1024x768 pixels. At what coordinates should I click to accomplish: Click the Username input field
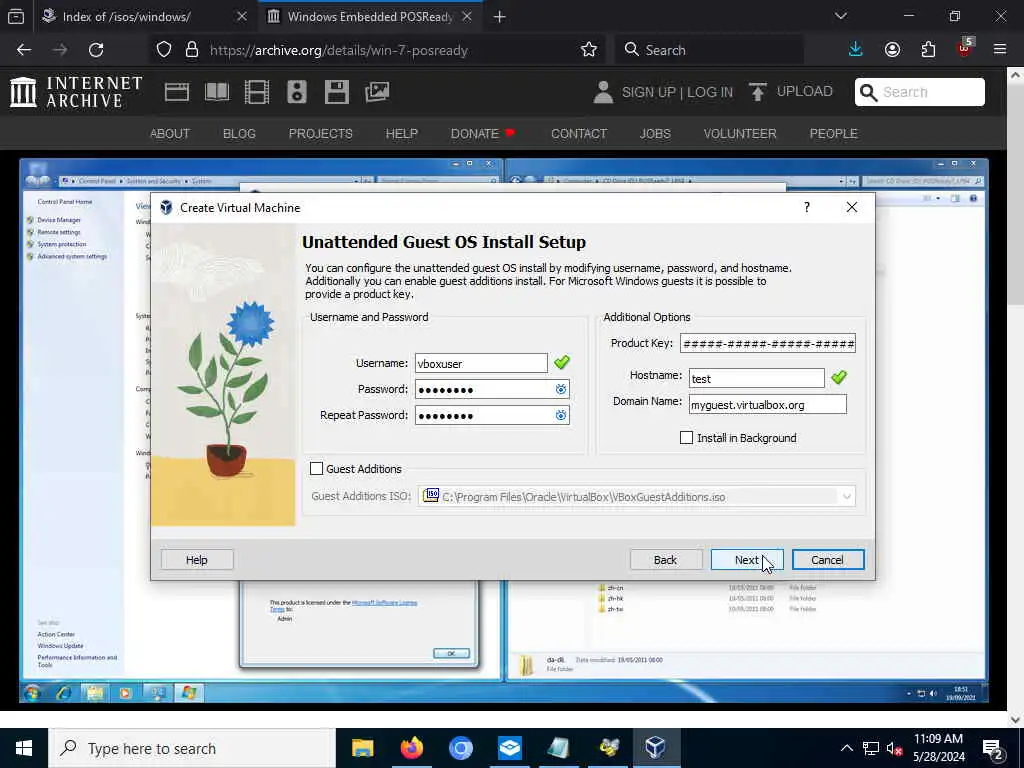click(x=481, y=363)
